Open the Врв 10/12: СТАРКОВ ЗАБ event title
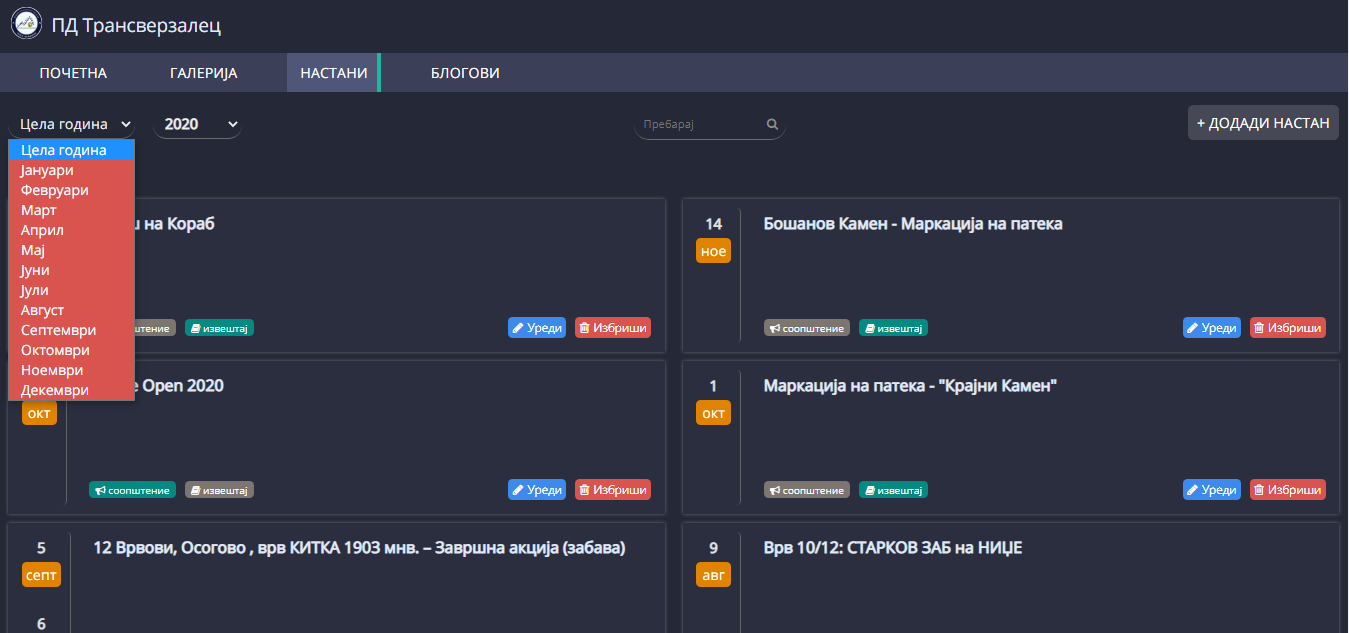Image resolution: width=1349 pixels, height=633 pixels. 892,548
